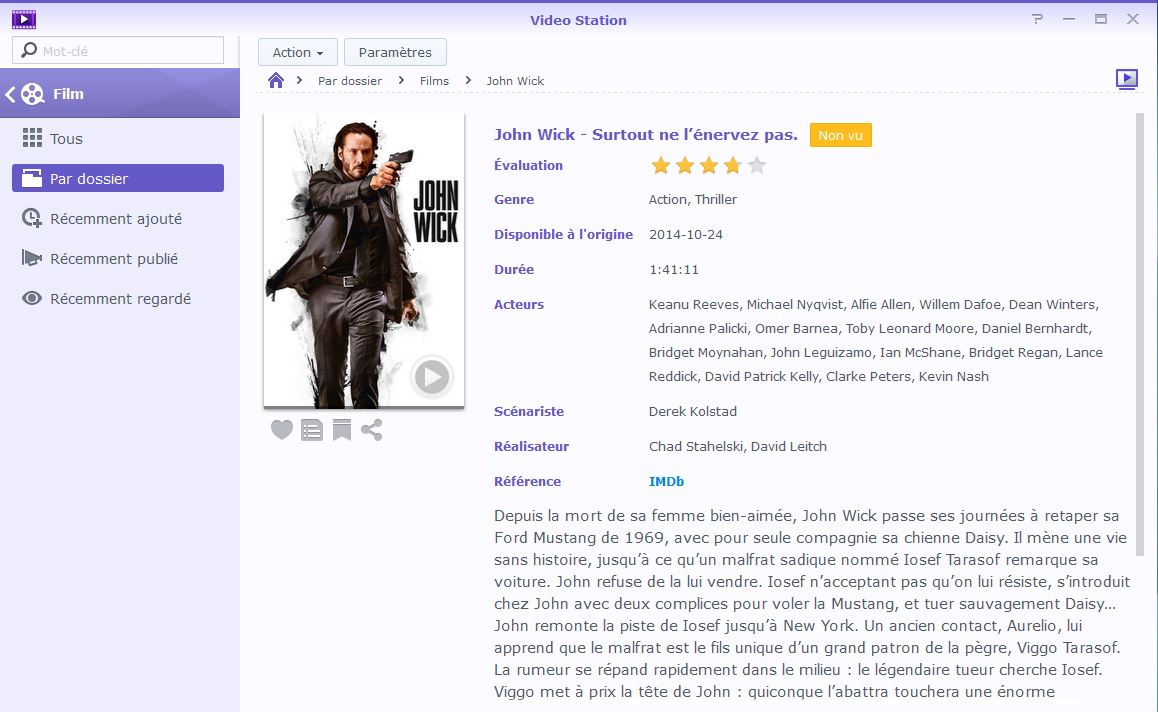Click the Tous grid icon
The image size is (1158, 712).
click(32, 138)
